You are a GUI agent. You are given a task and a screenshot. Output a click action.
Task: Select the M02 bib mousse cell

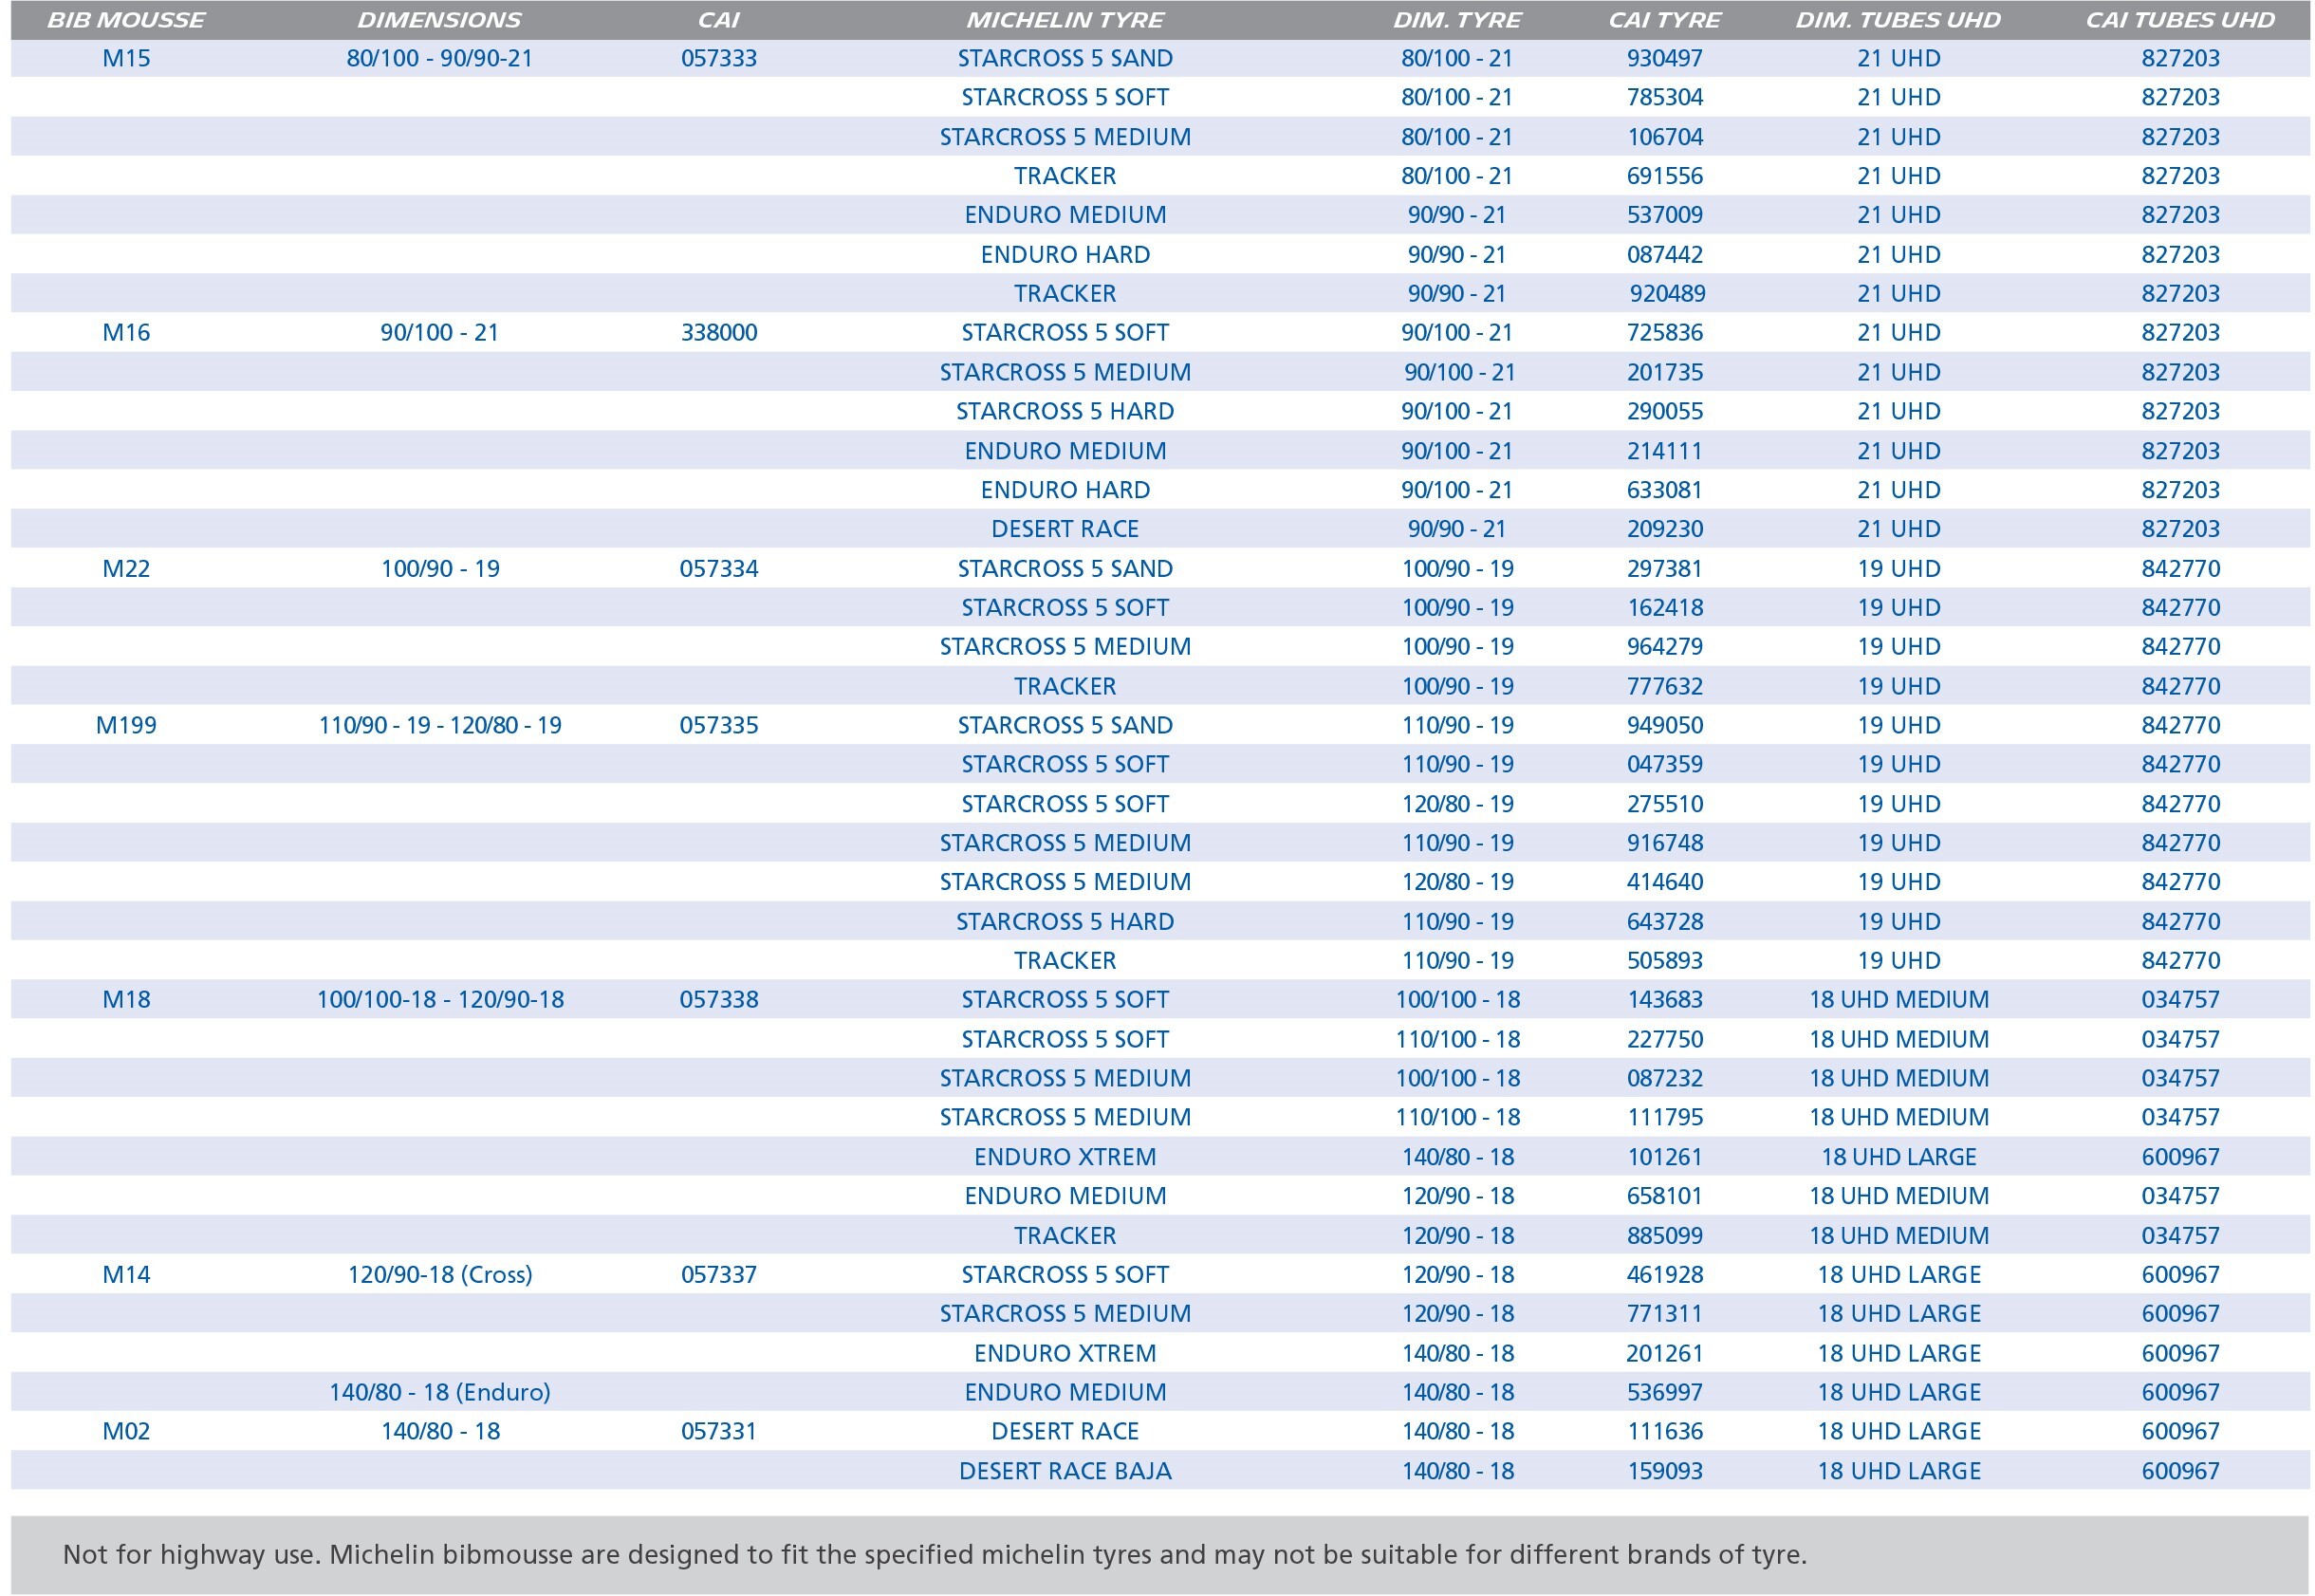[x=126, y=1431]
